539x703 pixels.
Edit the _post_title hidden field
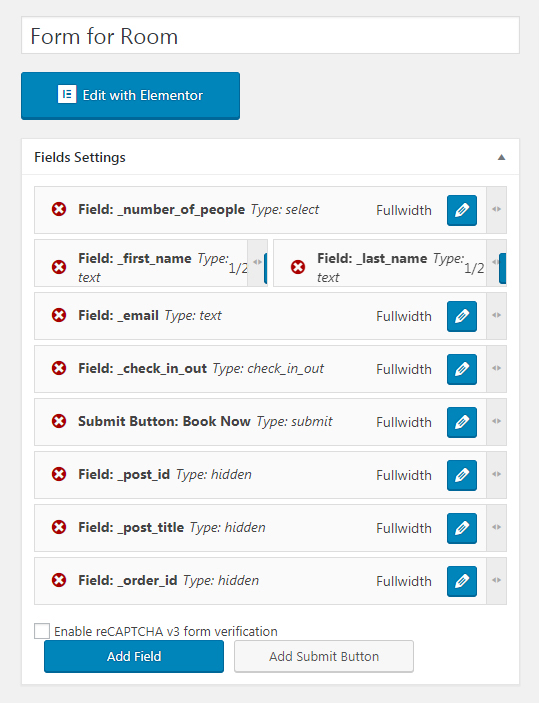point(462,528)
